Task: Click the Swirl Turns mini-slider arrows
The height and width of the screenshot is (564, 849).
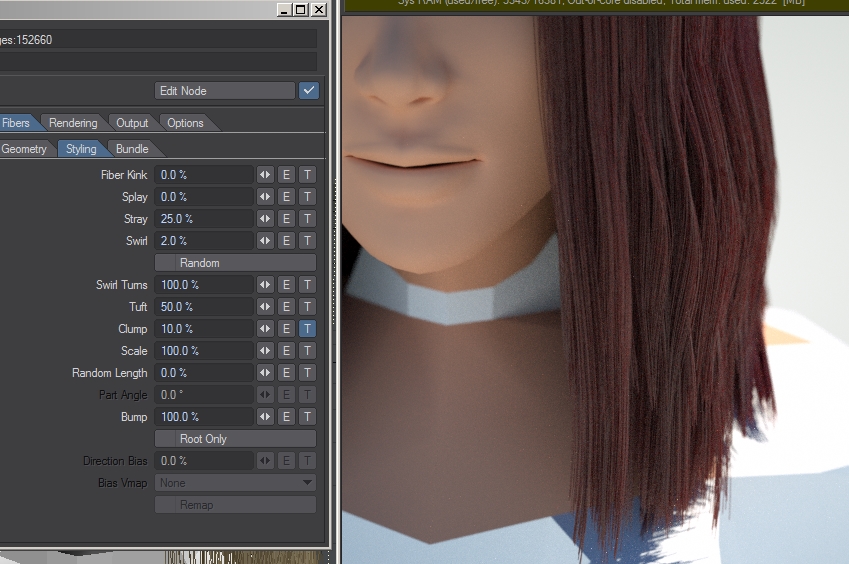Action: tap(265, 285)
